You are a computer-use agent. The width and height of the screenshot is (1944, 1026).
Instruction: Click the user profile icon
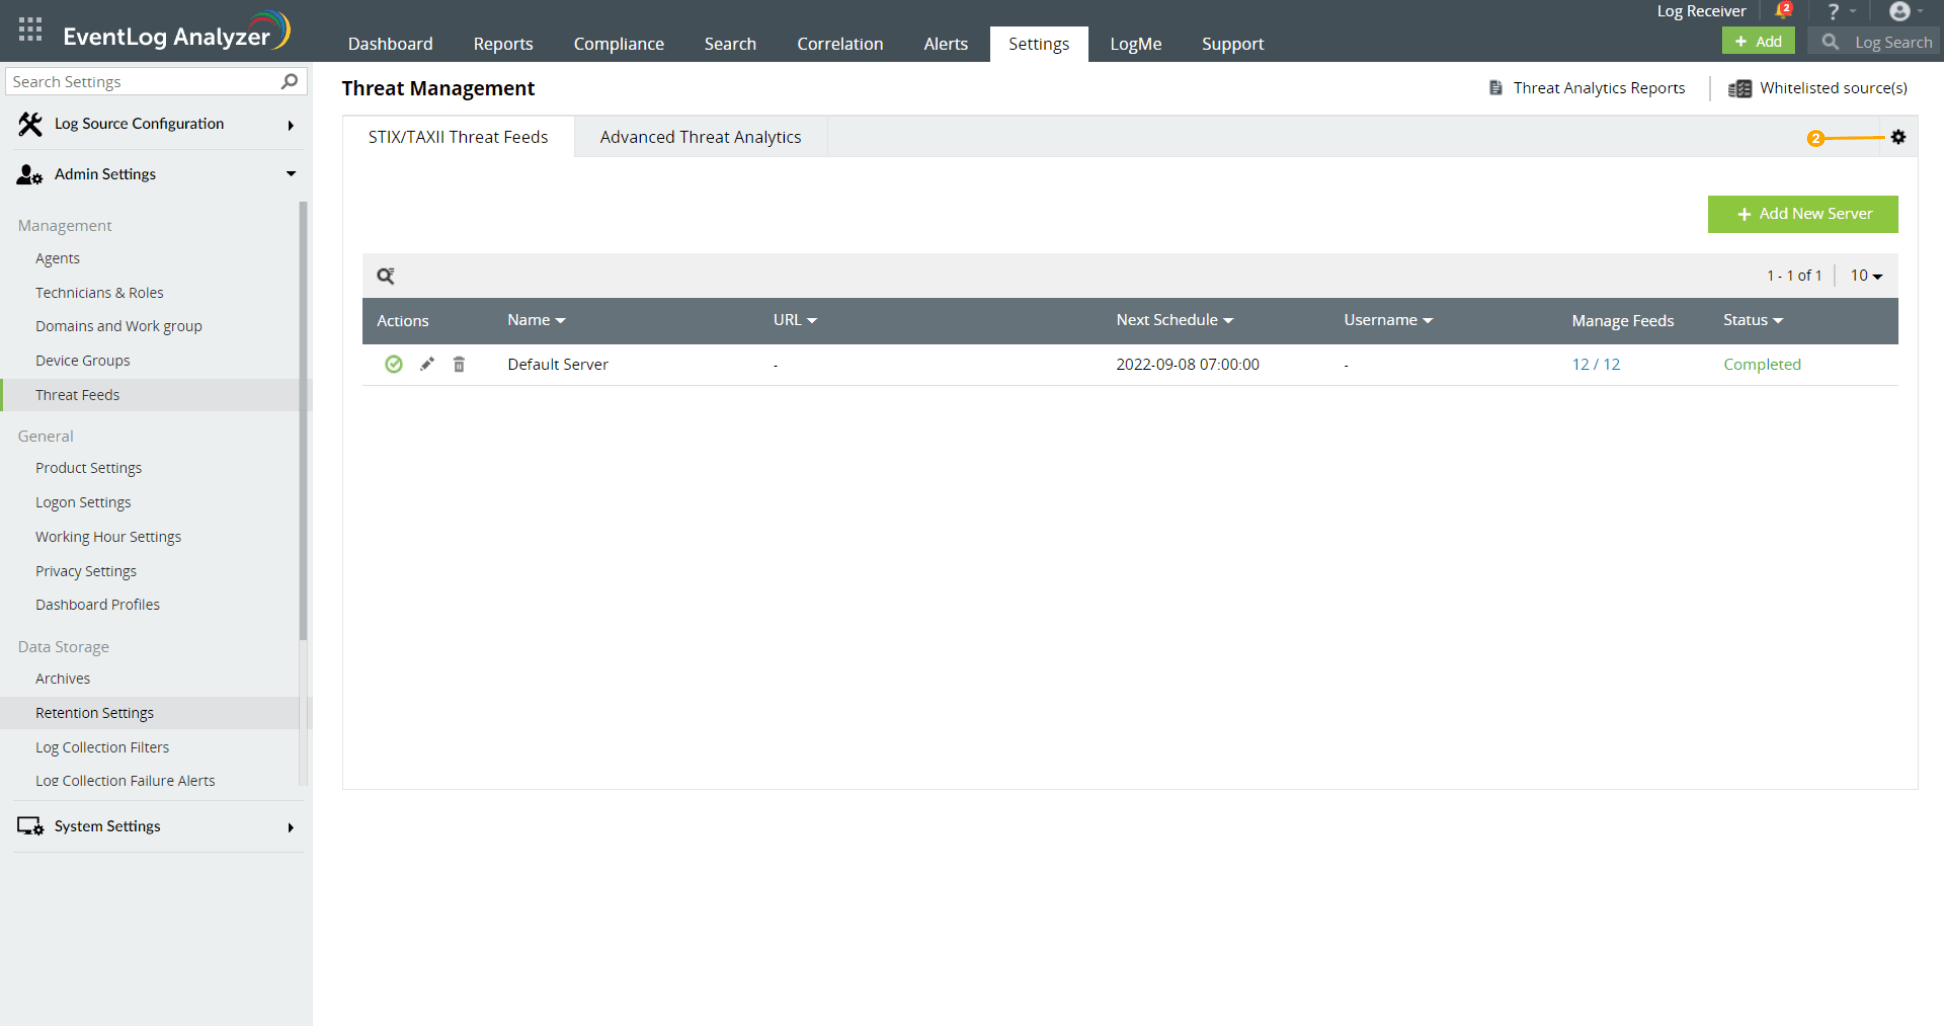click(x=1900, y=11)
